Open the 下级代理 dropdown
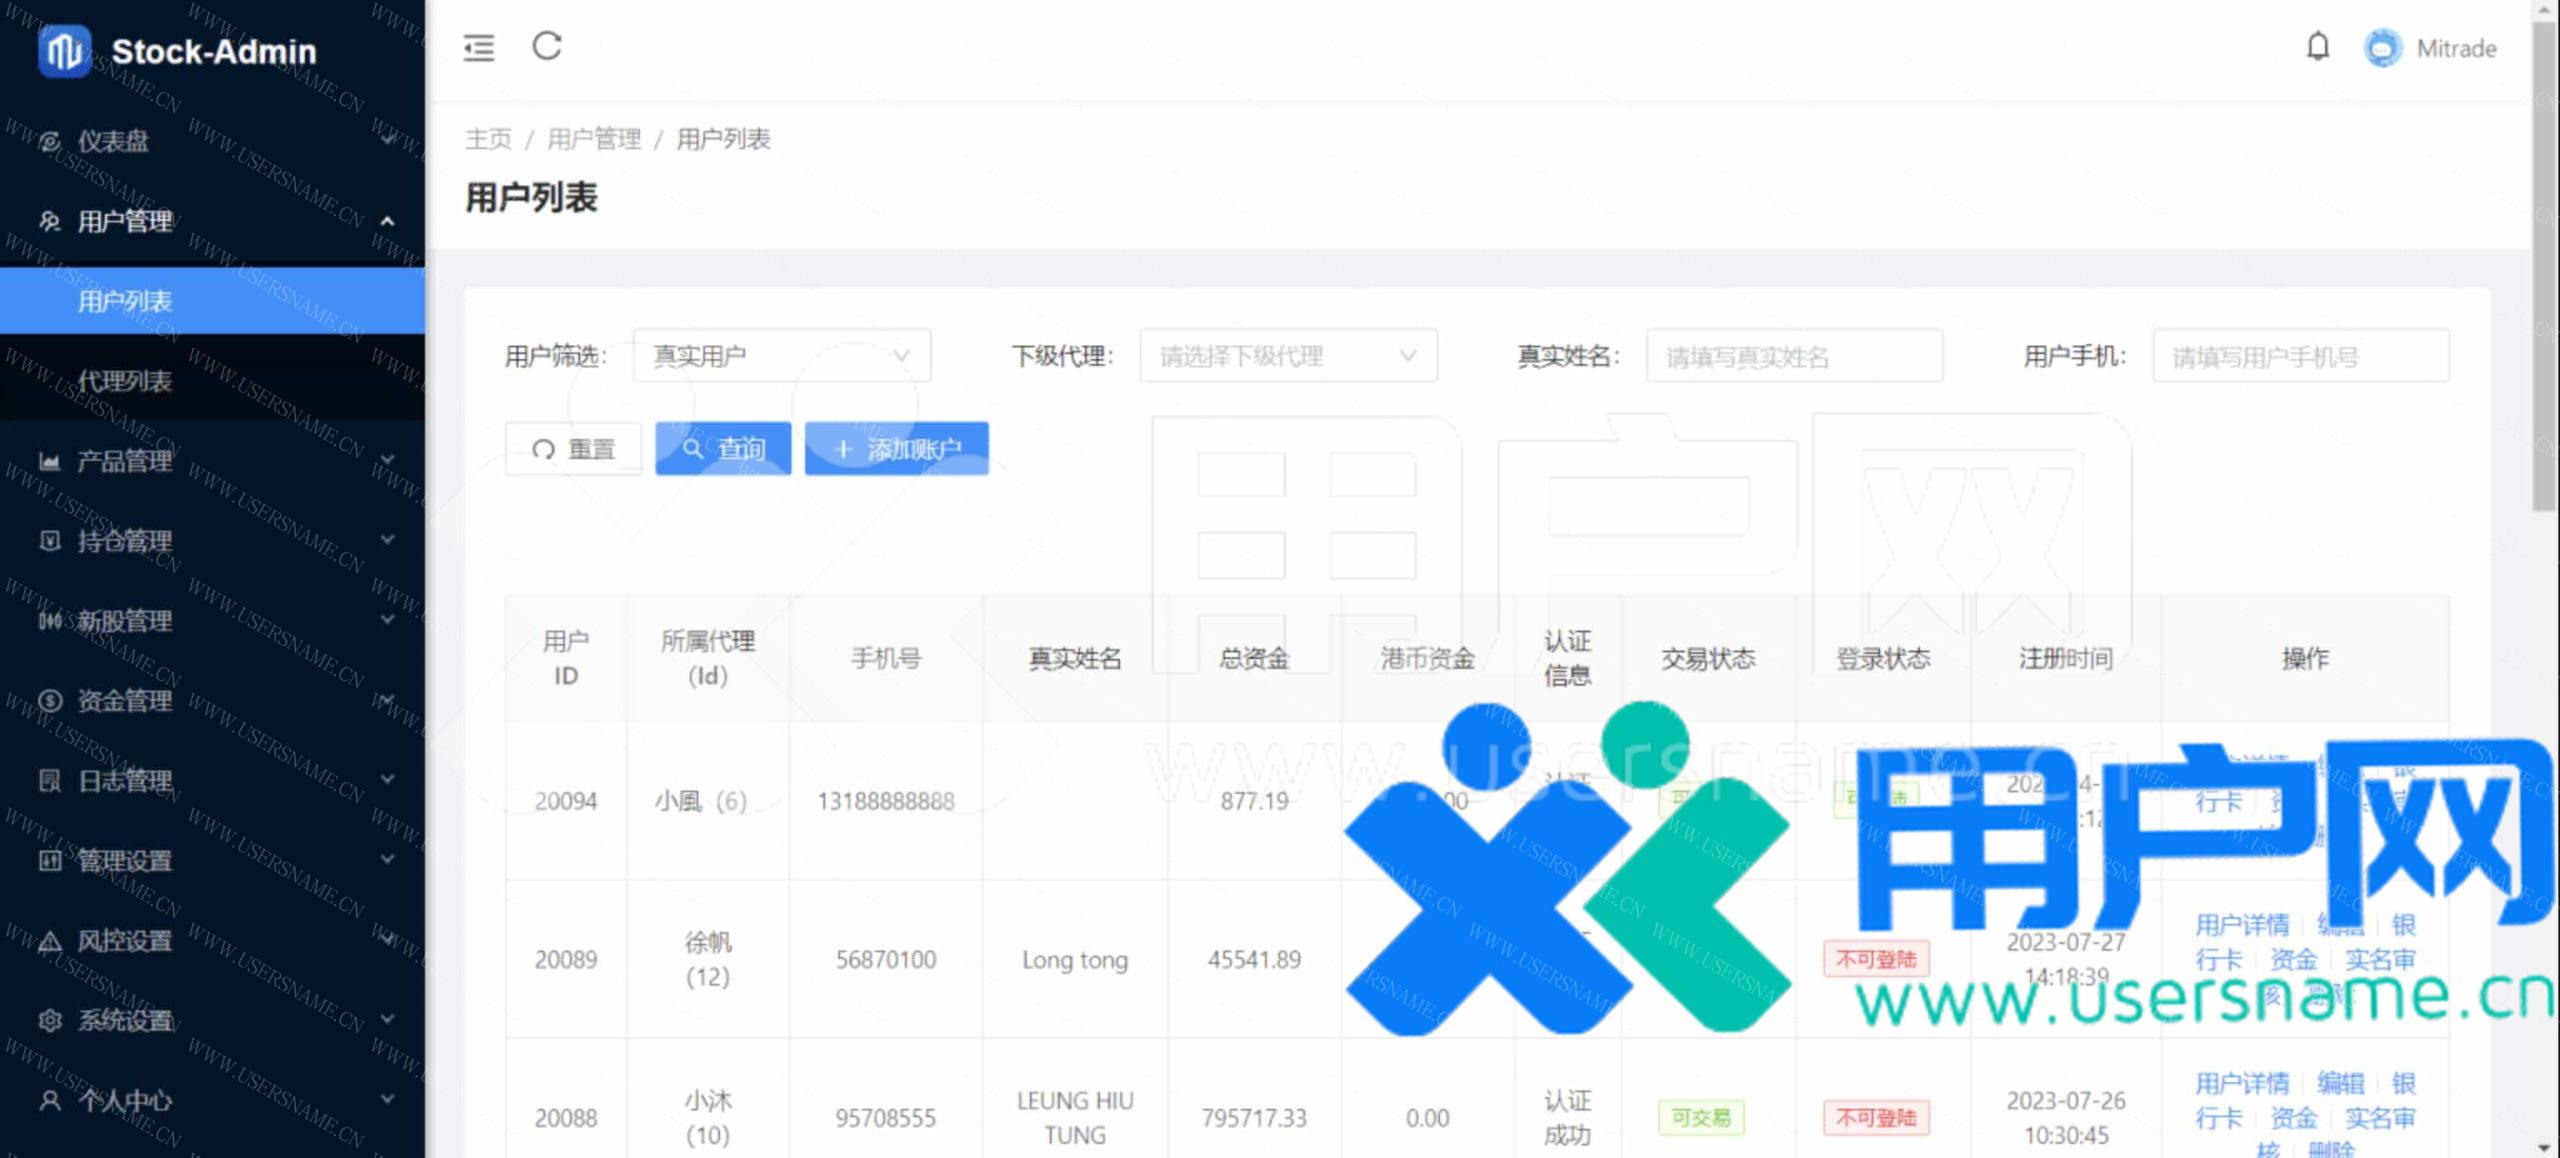The width and height of the screenshot is (2560, 1158). (1287, 356)
